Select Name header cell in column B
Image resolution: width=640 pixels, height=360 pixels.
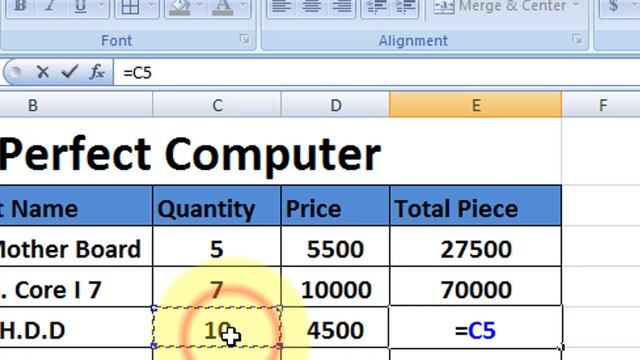76,206
